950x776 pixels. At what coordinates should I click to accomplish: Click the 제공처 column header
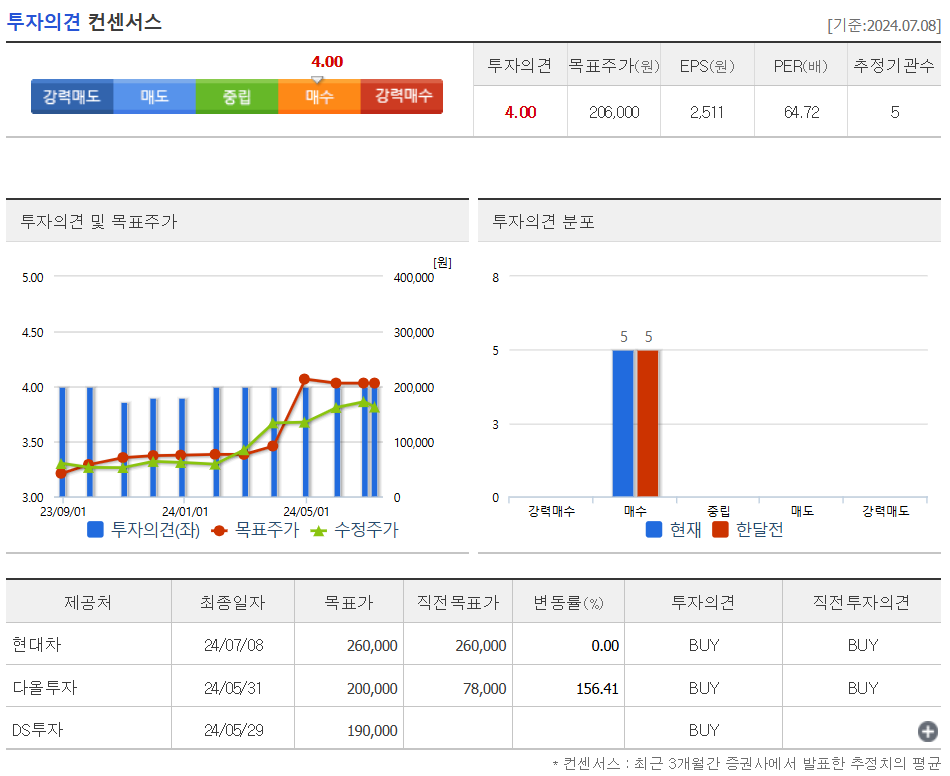[x=88, y=602]
